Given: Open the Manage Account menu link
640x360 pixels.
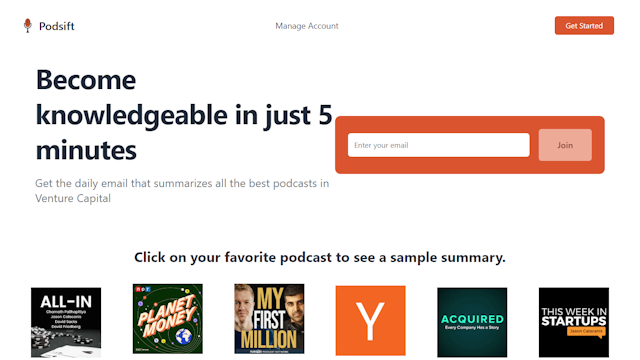Looking at the screenshot, I should pyautogui.click(x=307, y=26).
